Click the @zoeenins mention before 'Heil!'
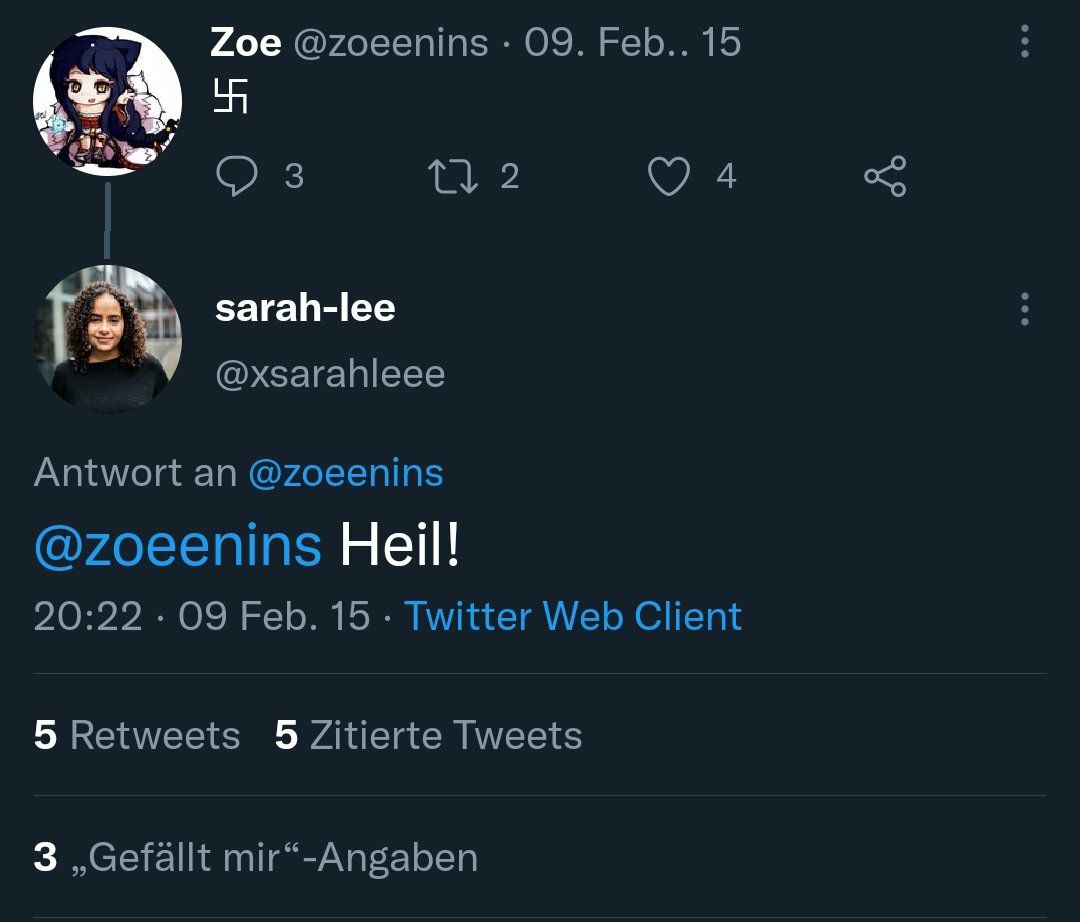 (x=178, y=546)
